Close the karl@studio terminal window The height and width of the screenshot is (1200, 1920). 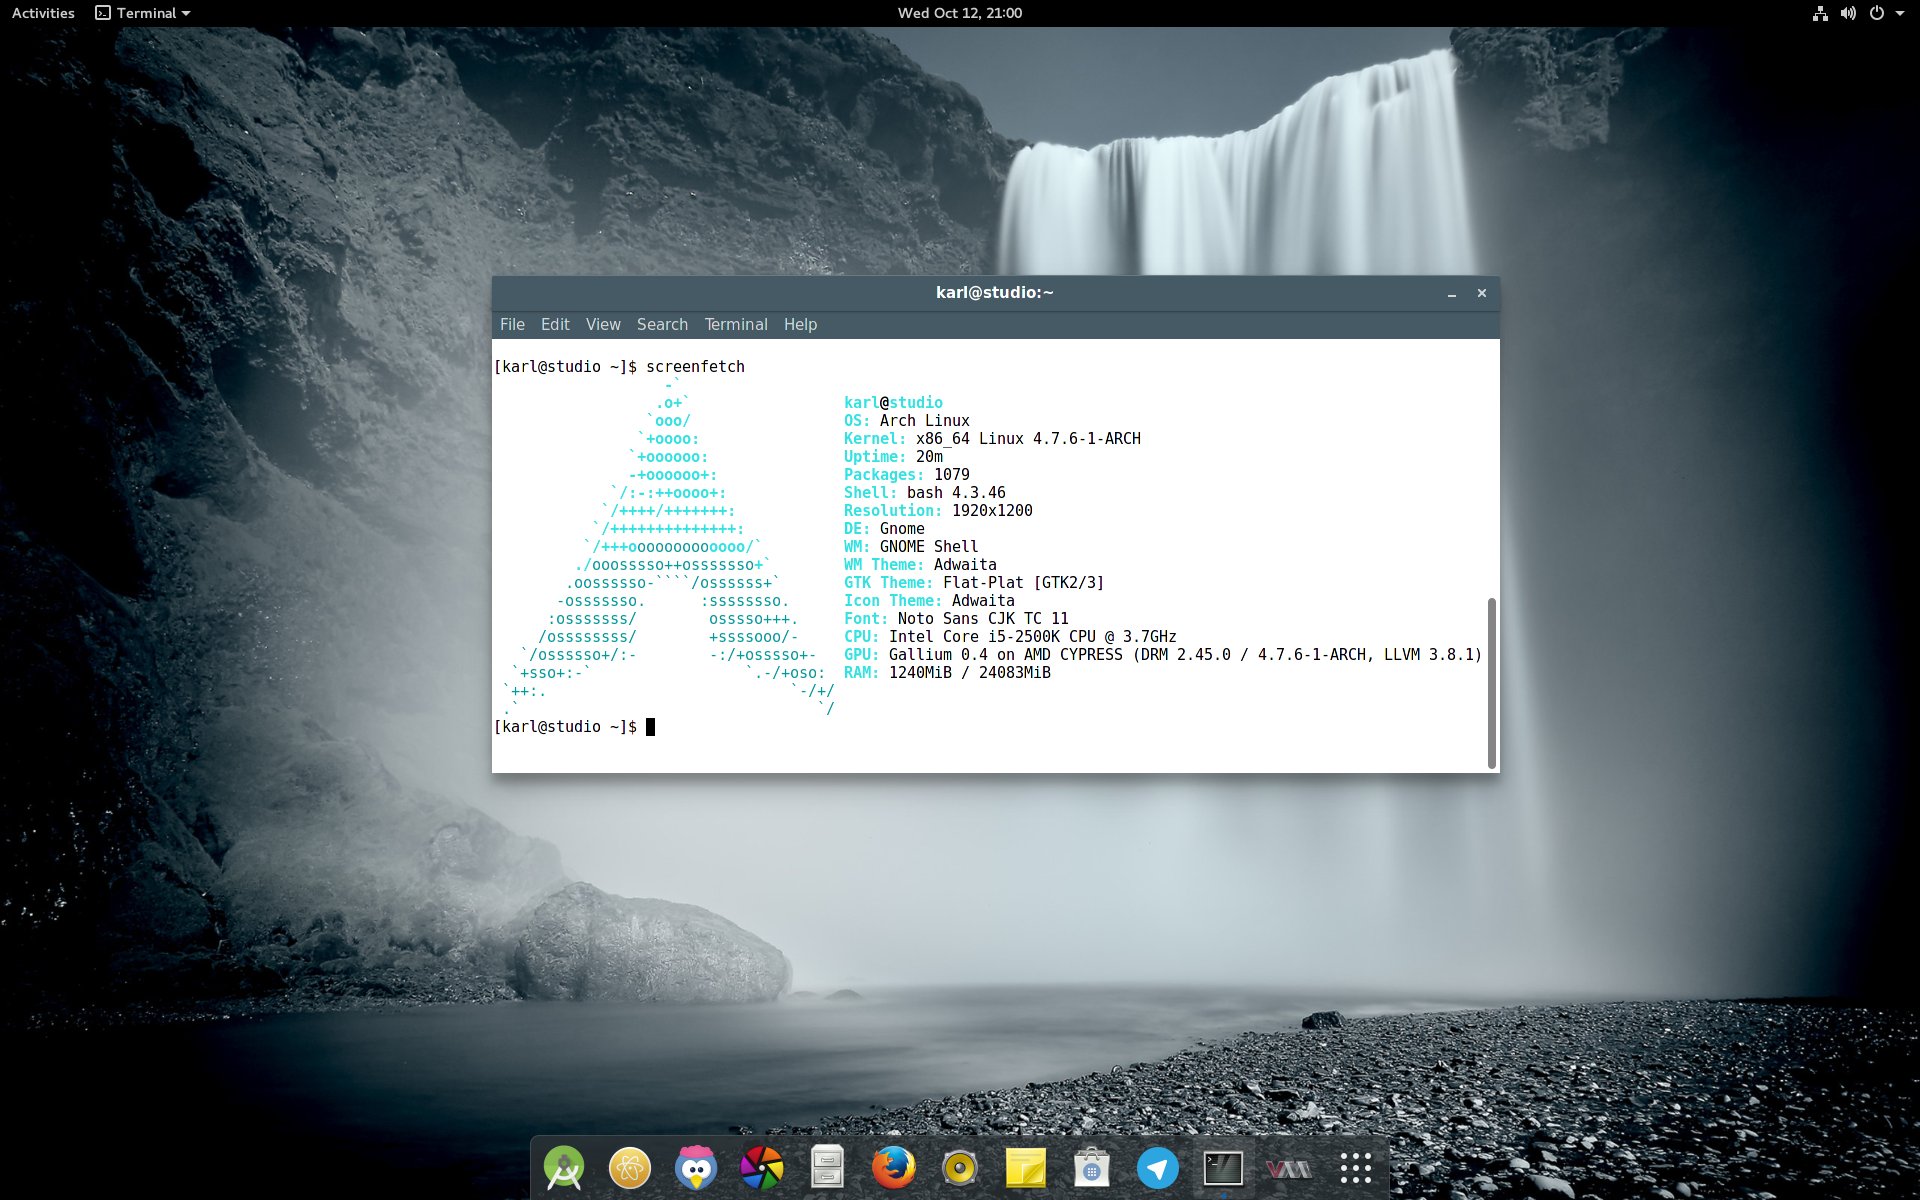(1482, 293)
